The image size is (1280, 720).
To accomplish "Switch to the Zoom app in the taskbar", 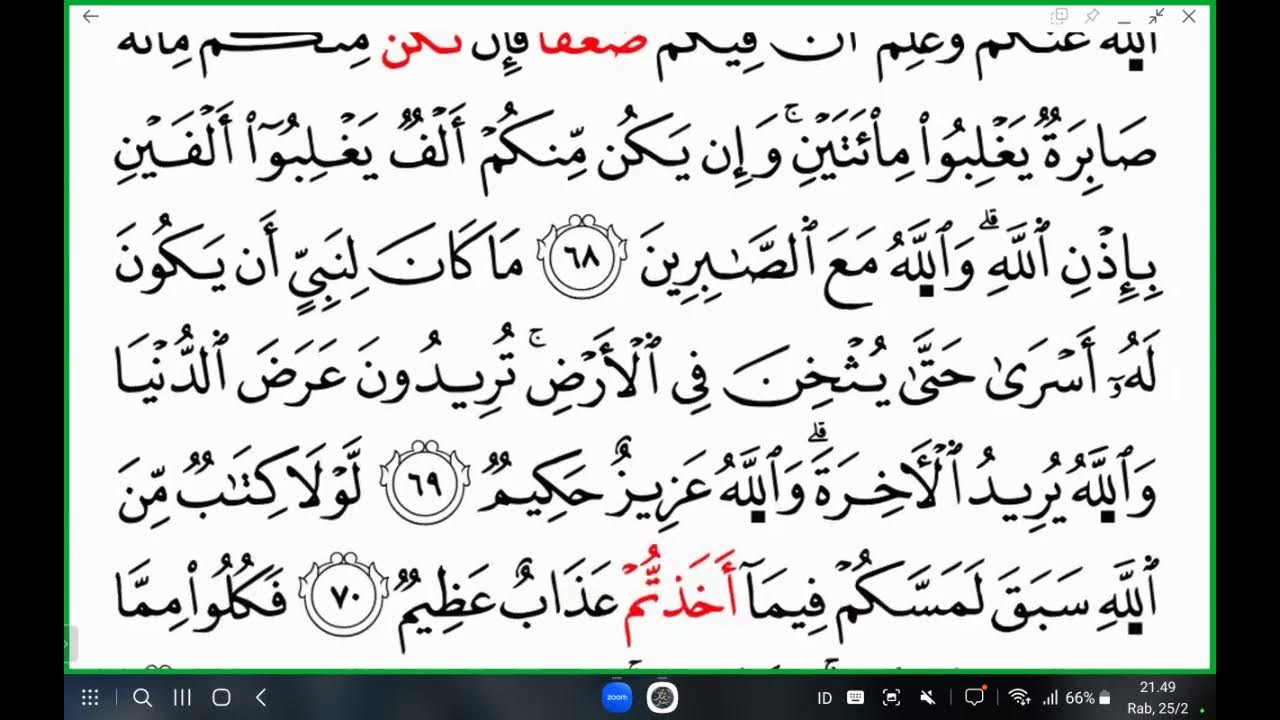I will pyautogui.click(x=617, y=697).
